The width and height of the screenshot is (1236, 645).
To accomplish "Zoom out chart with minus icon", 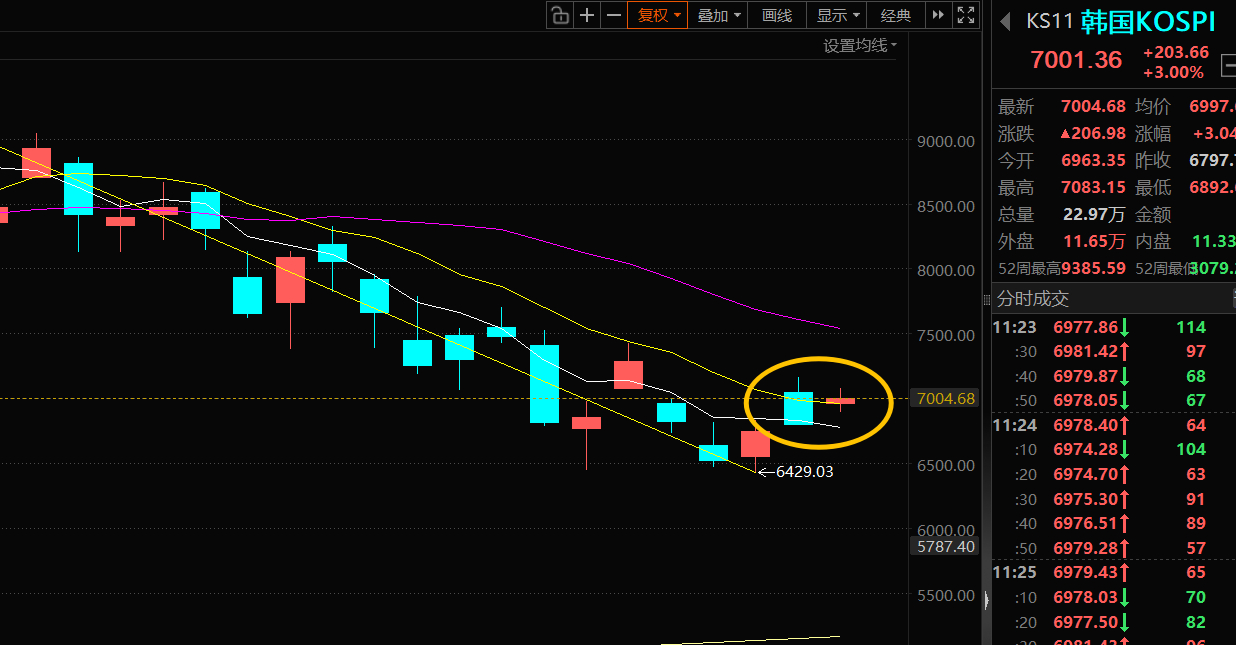I will tap(613, 15).
